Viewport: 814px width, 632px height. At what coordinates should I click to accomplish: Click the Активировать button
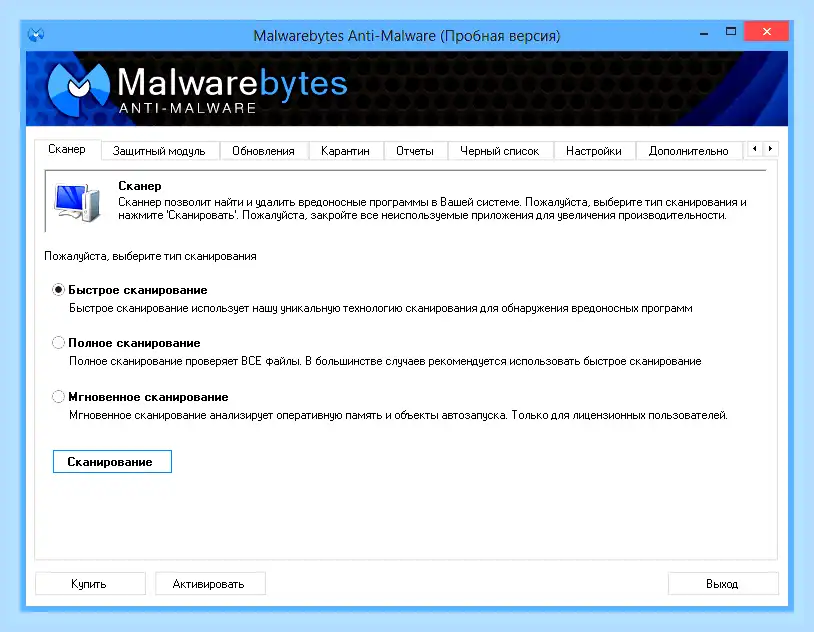[210, 584]
